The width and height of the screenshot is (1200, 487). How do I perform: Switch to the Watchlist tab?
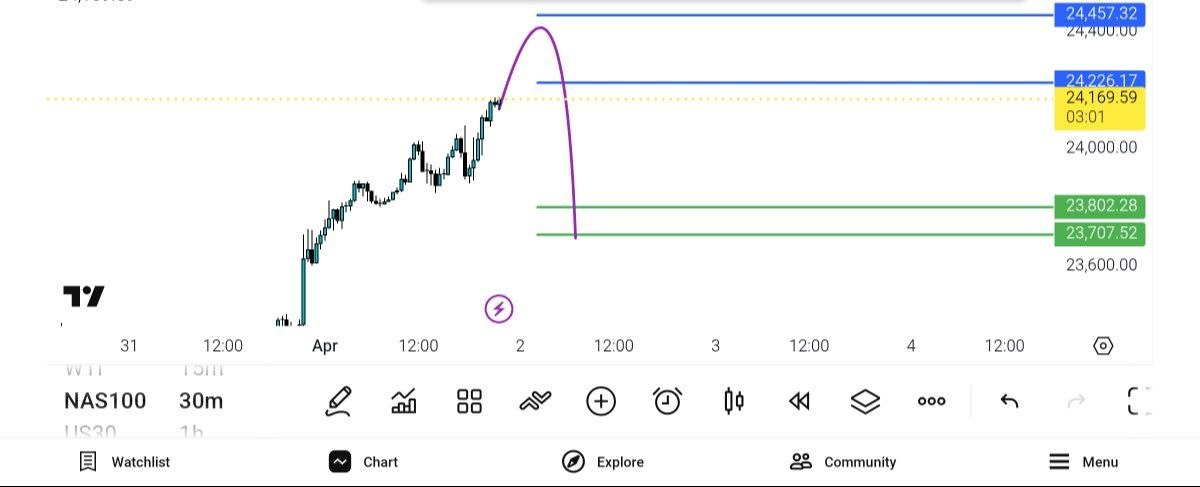(125, 462)
